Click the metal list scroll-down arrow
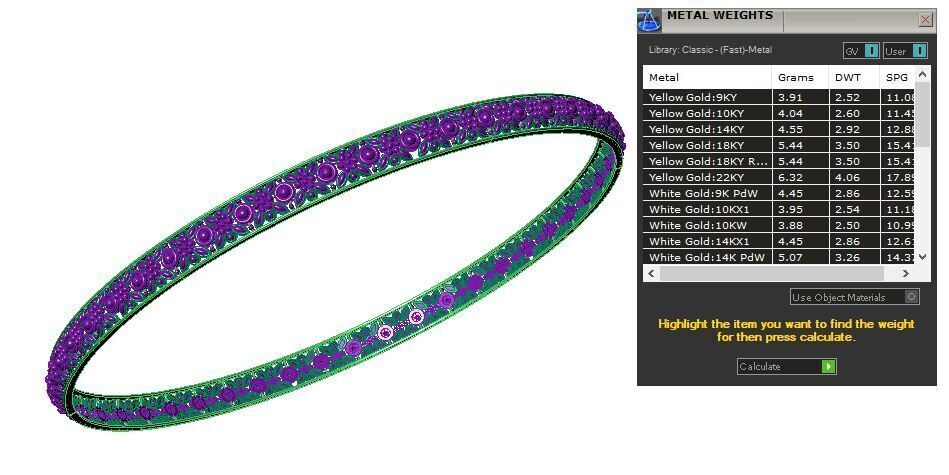This screenshot has width=949, height=475. (x=922, y=257)
